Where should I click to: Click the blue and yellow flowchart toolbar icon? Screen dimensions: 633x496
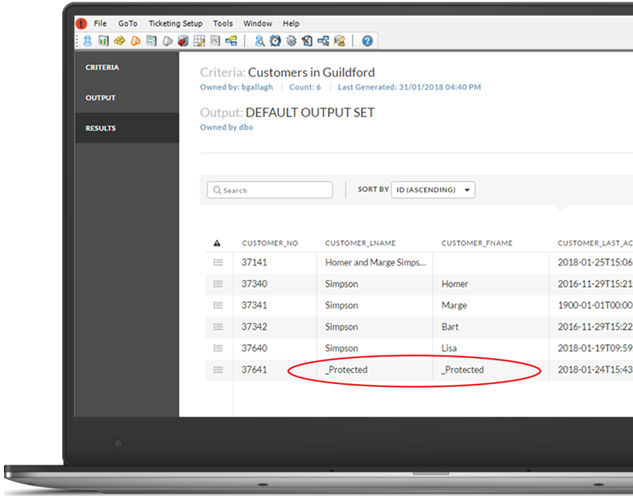coord(231,41)
